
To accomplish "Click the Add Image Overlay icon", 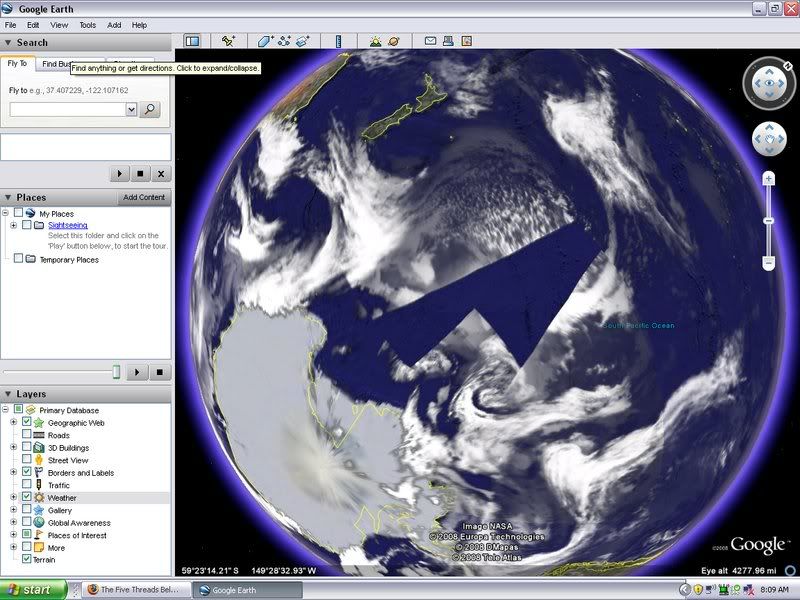I will [303, 41].
